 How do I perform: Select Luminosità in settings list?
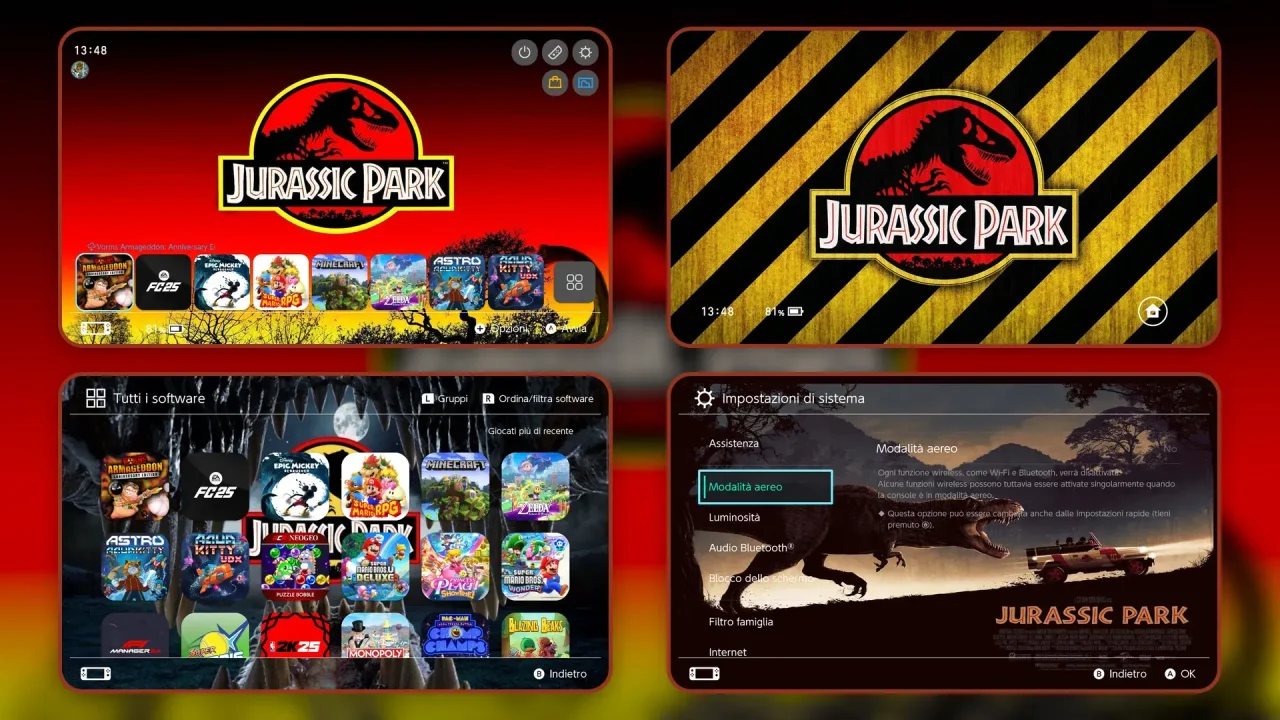click(735, 517)
